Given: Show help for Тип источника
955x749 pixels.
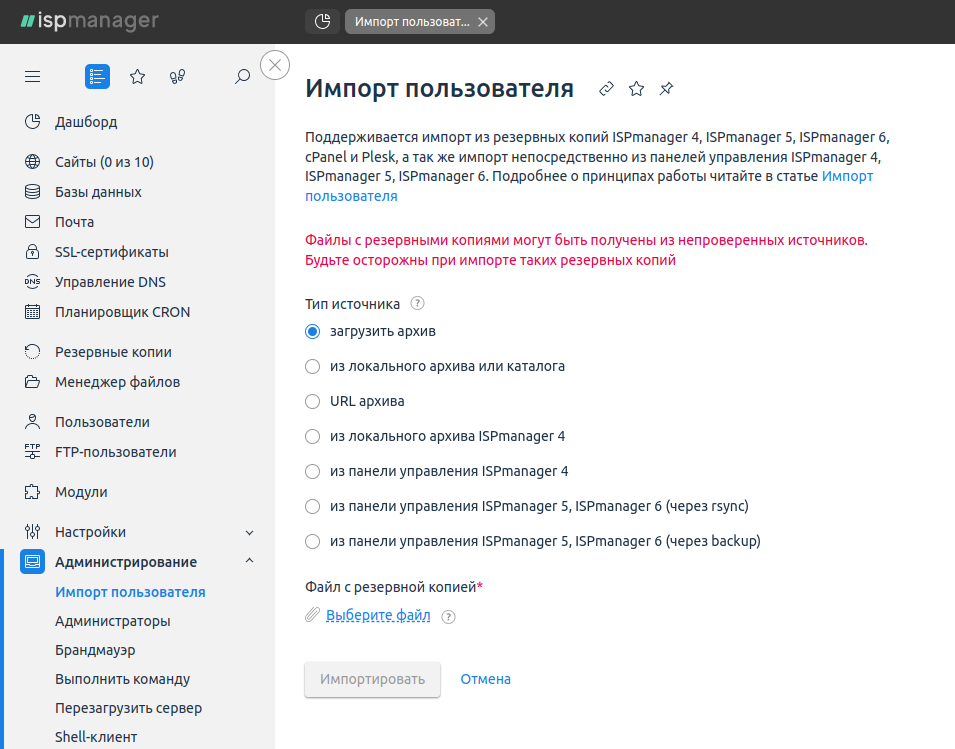Looking at the screenshot, I should 417,303.
